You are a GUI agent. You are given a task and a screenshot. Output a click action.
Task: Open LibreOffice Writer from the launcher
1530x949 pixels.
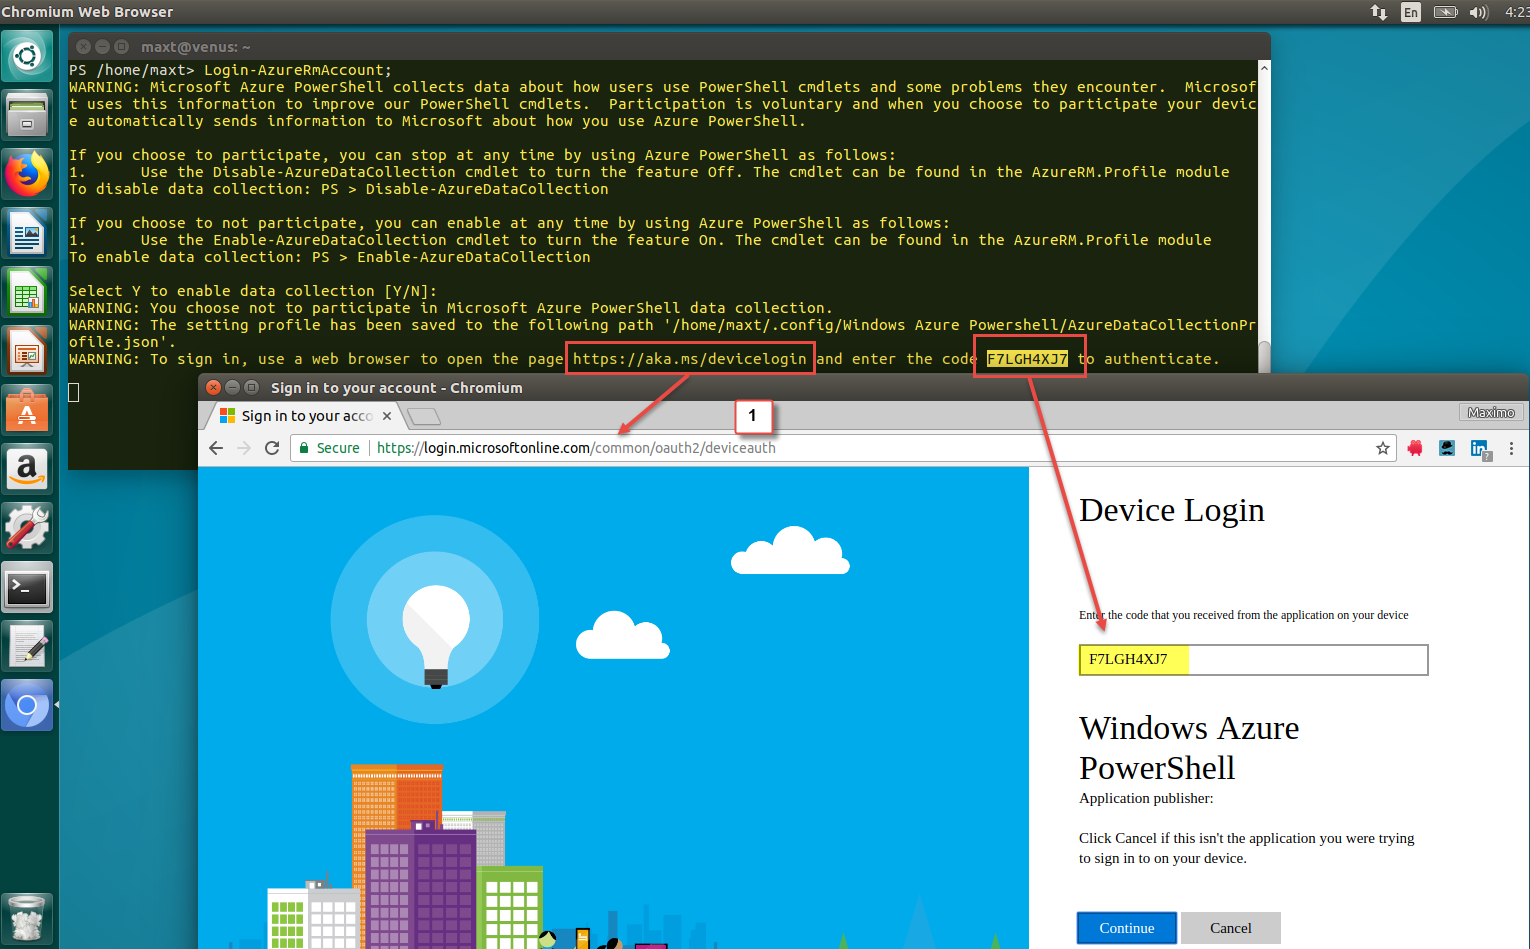(x=27, y=233)
